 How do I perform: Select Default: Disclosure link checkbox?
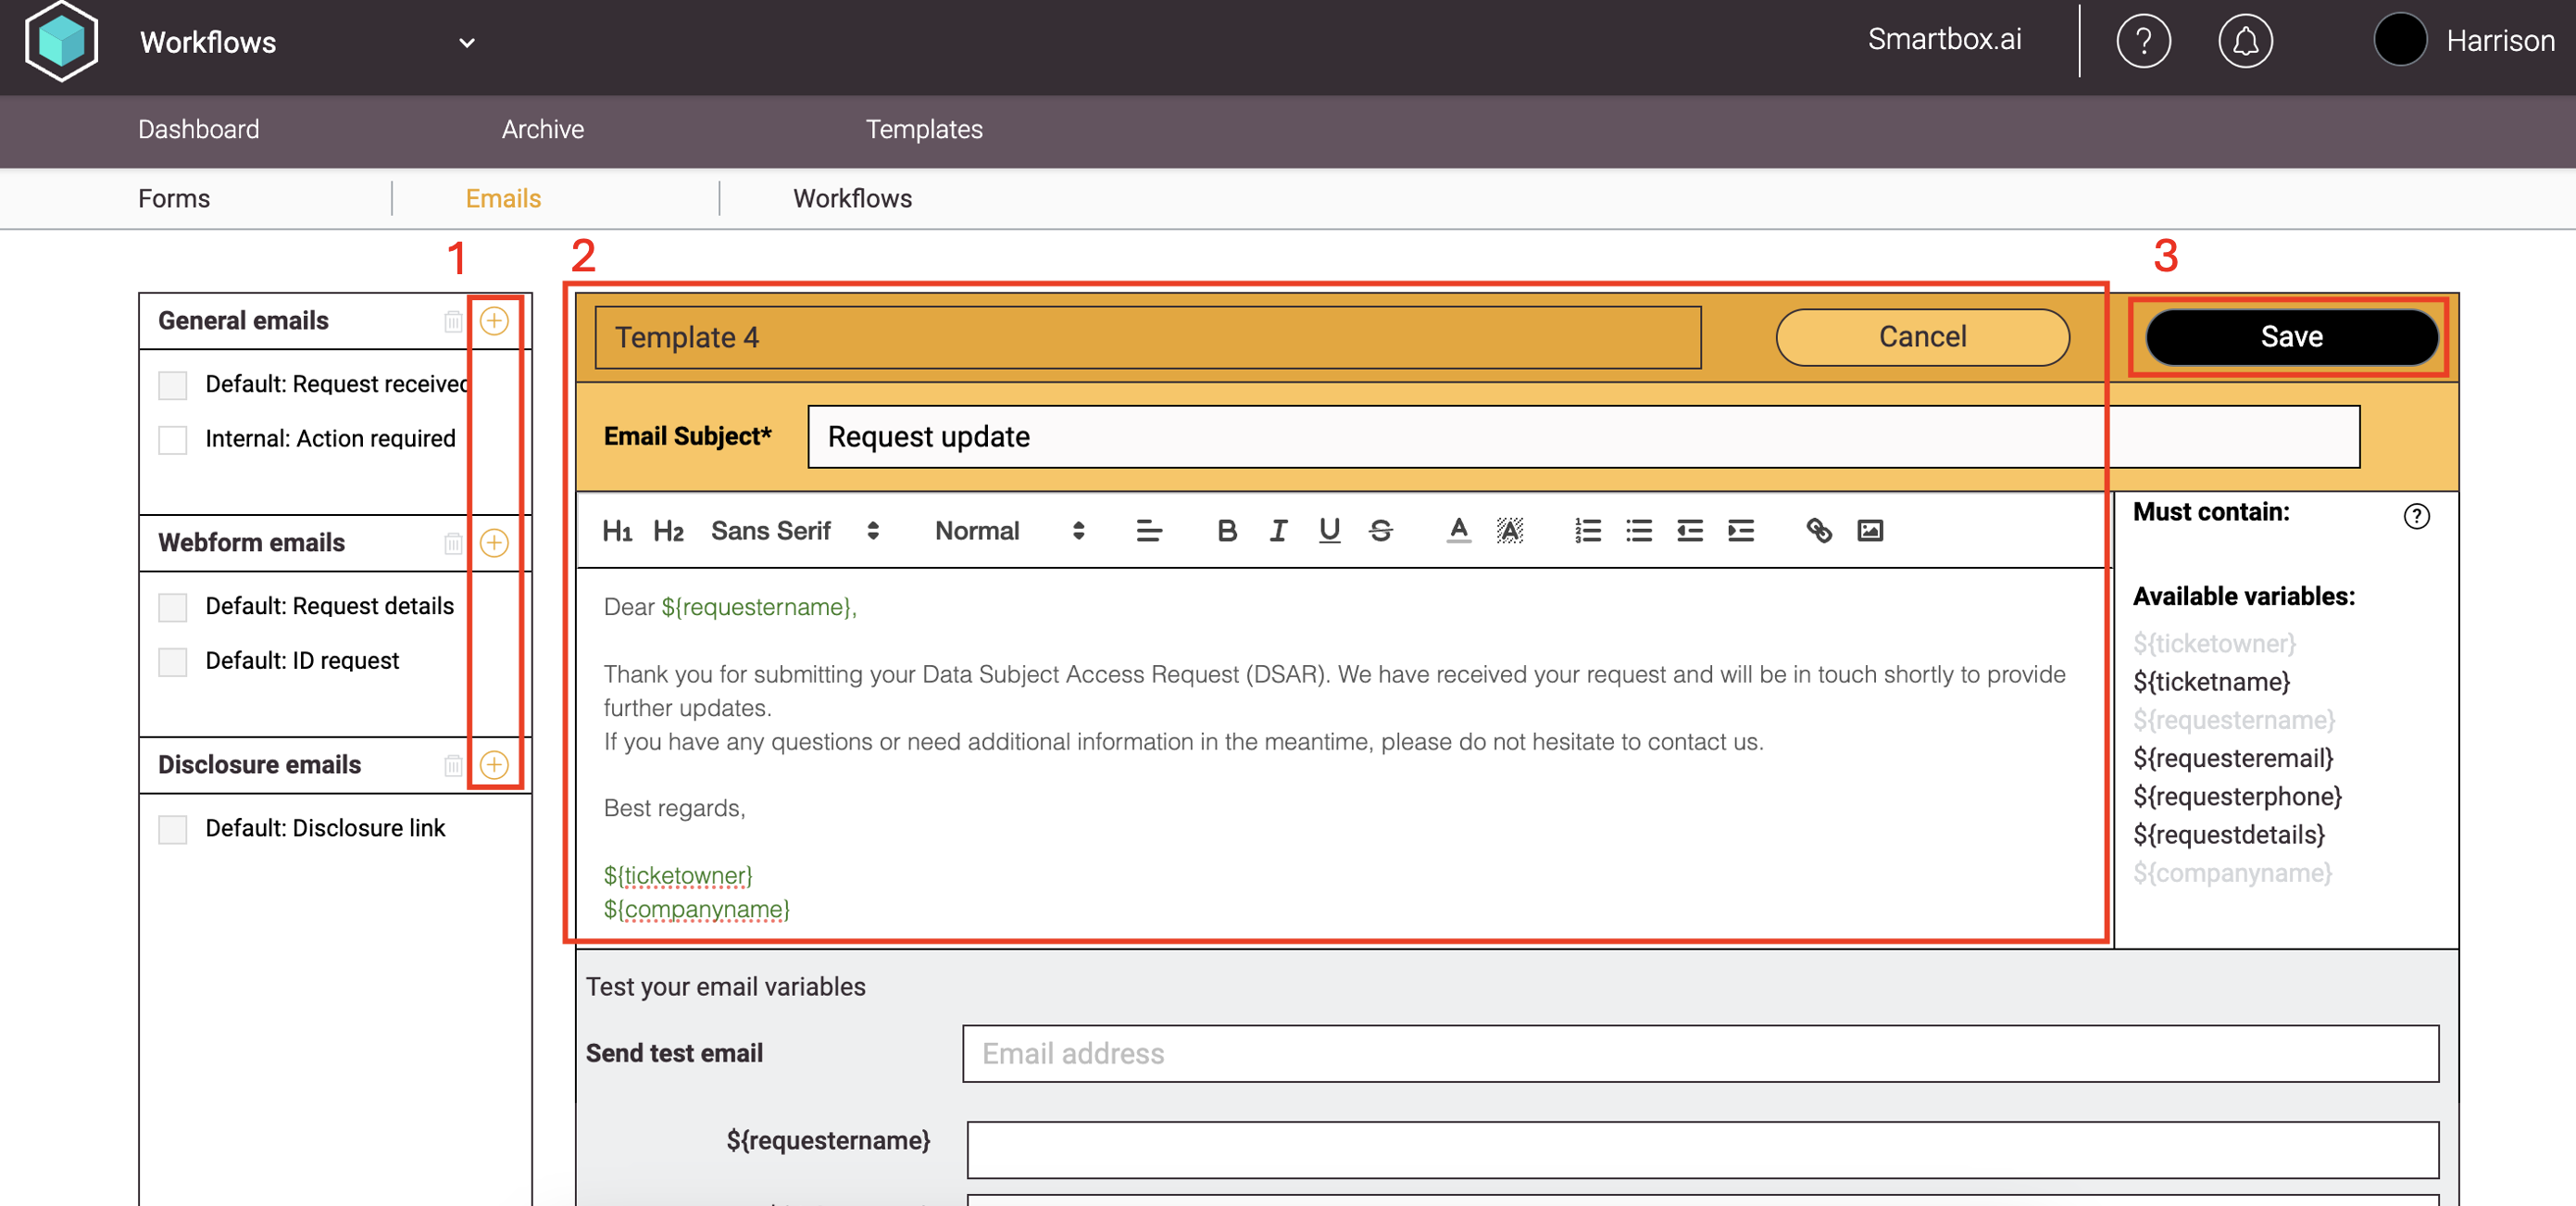pos(173,829)
